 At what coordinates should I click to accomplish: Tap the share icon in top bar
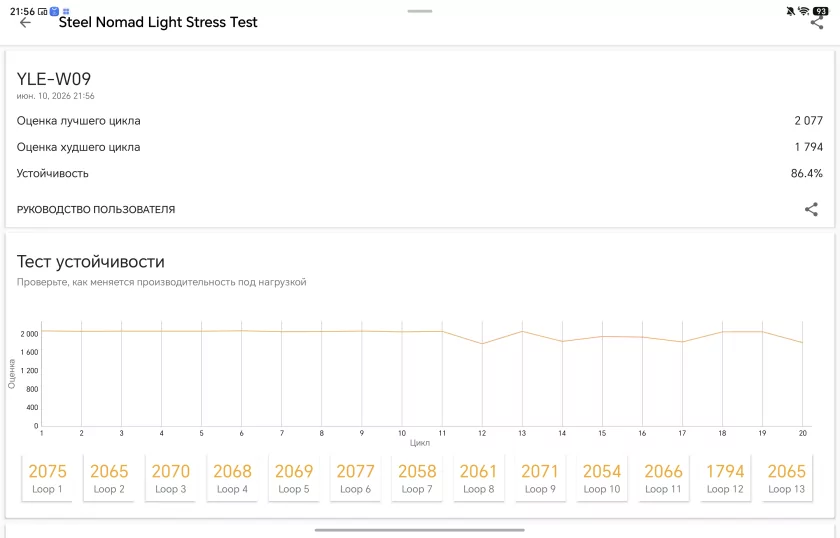pyautogui.click(x=816, y=23)
